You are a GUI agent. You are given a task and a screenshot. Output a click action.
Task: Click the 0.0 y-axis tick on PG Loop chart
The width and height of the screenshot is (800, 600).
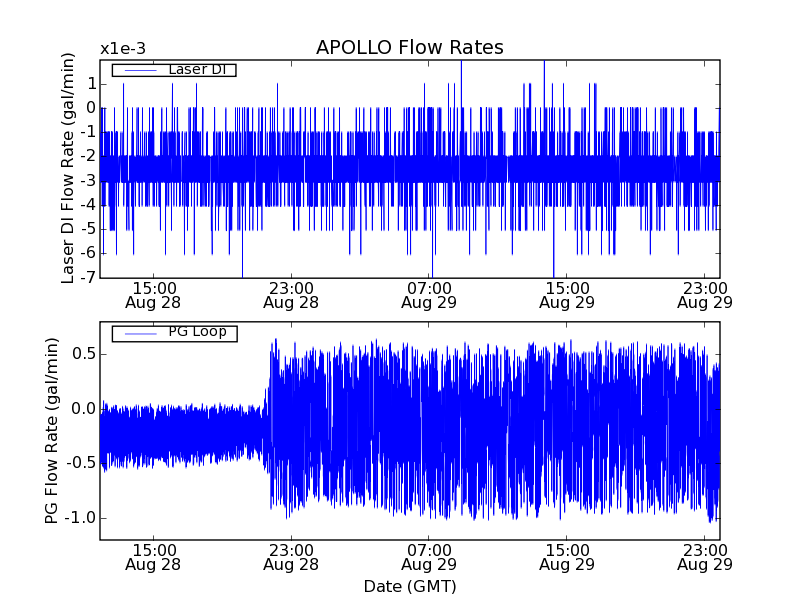click(x=81, y=409)
